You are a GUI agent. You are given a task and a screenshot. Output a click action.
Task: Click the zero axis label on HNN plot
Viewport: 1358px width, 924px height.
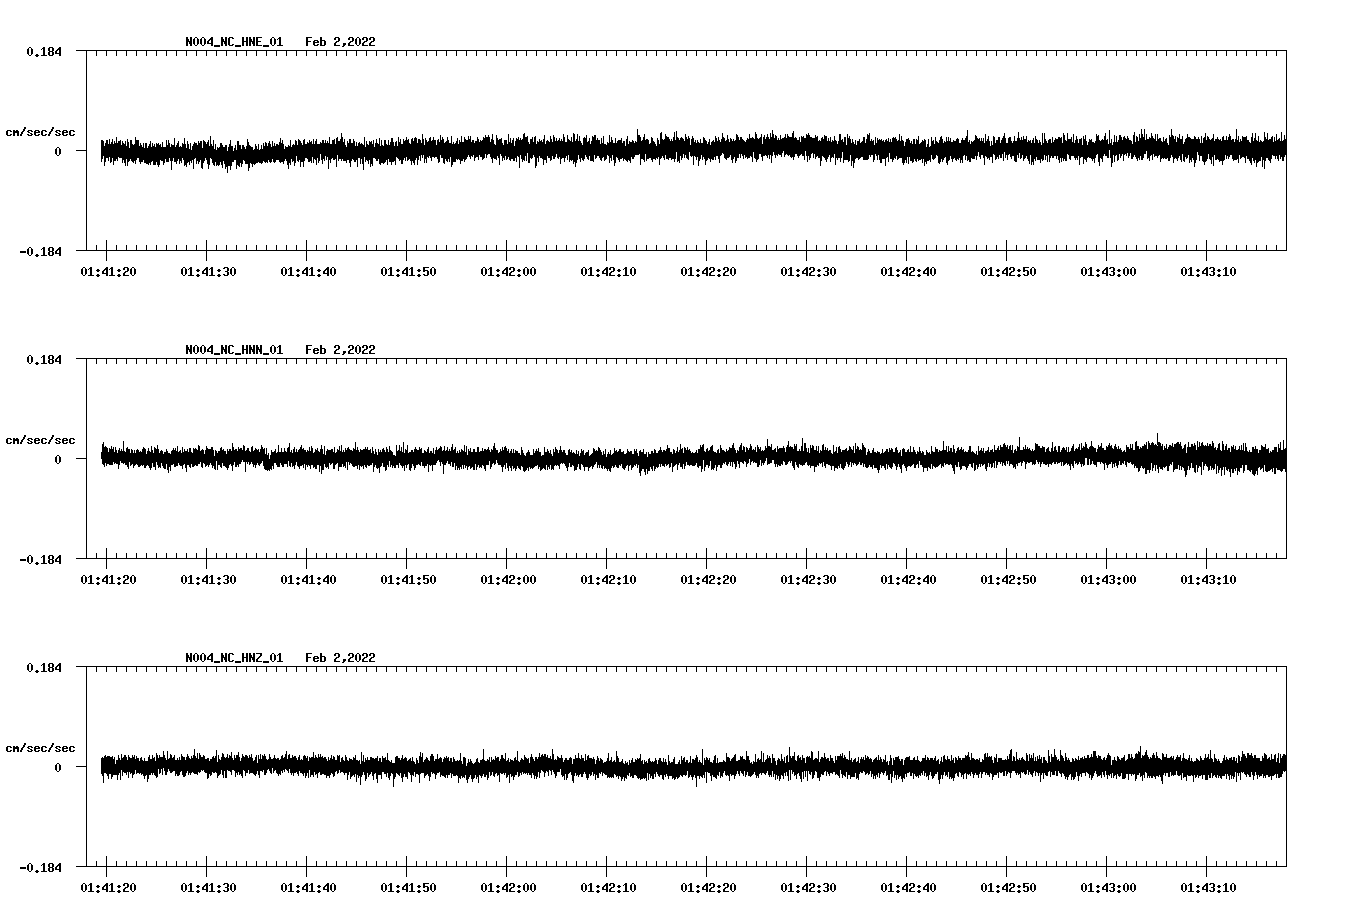tap(58, 459)
